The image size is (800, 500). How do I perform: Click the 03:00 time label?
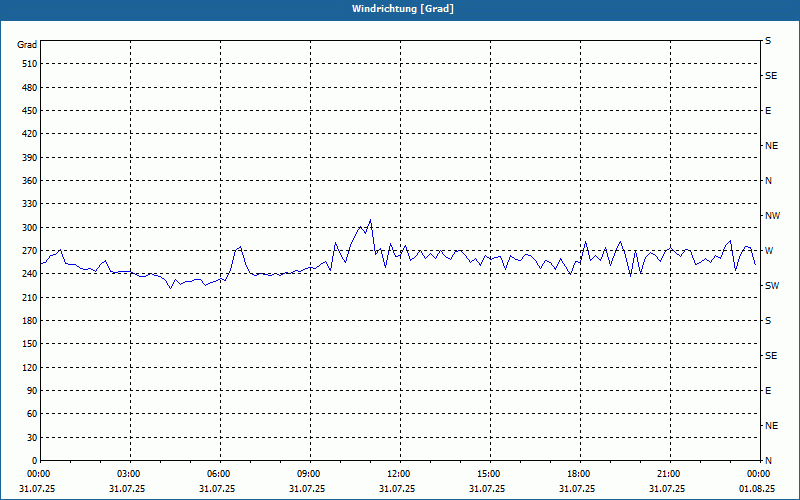(x=129, y=474)
